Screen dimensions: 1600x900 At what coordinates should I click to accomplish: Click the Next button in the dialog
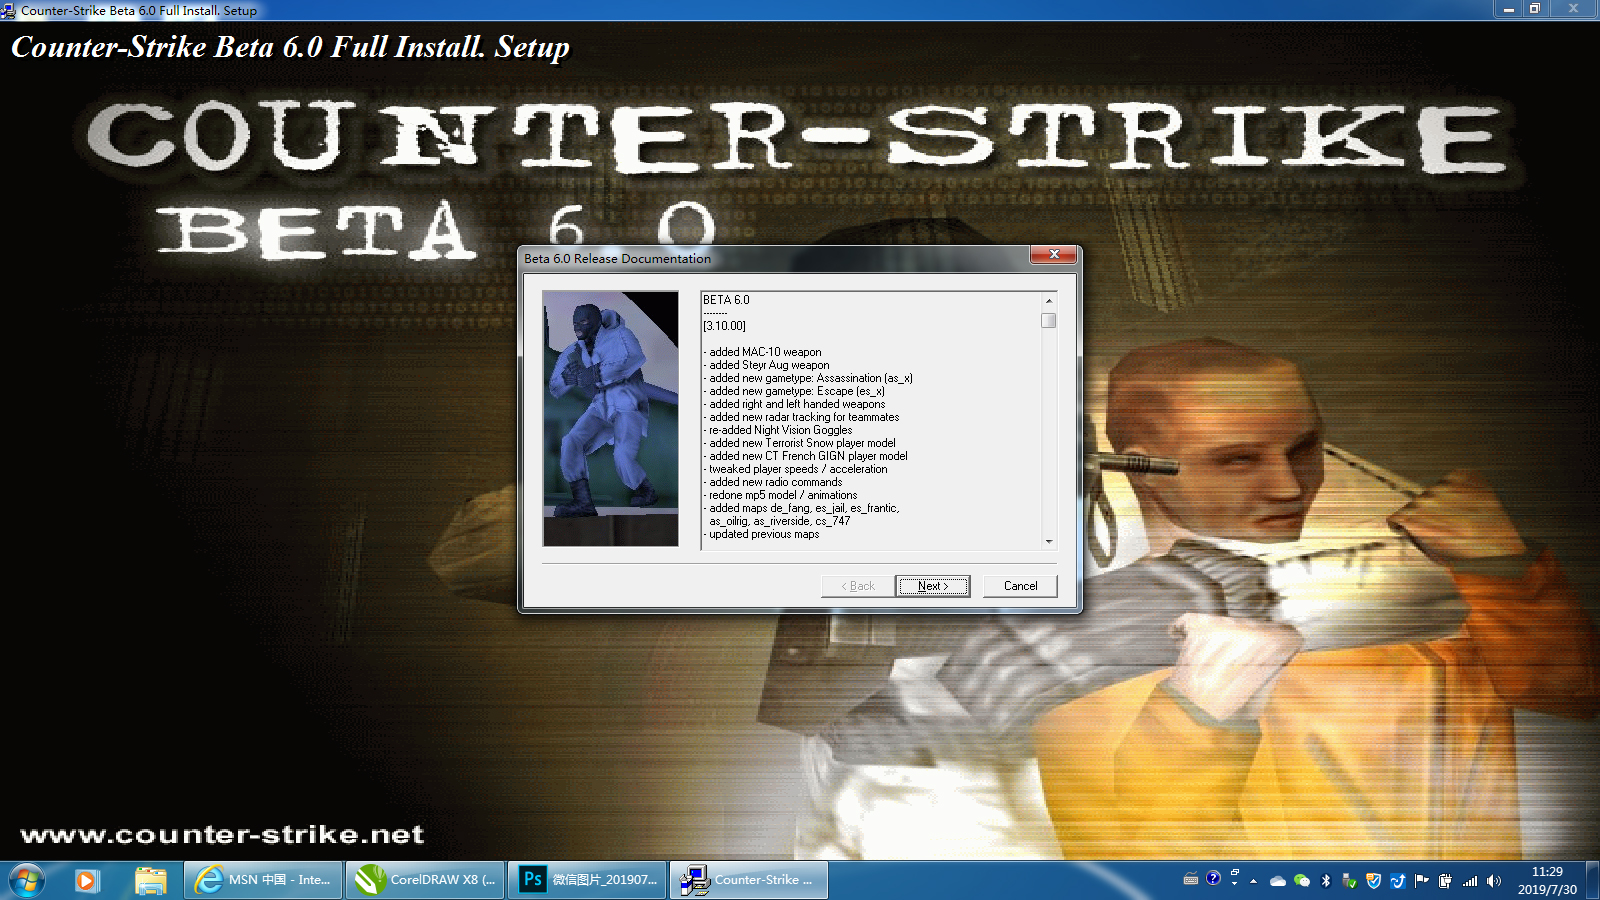click(x=932, y=586)
